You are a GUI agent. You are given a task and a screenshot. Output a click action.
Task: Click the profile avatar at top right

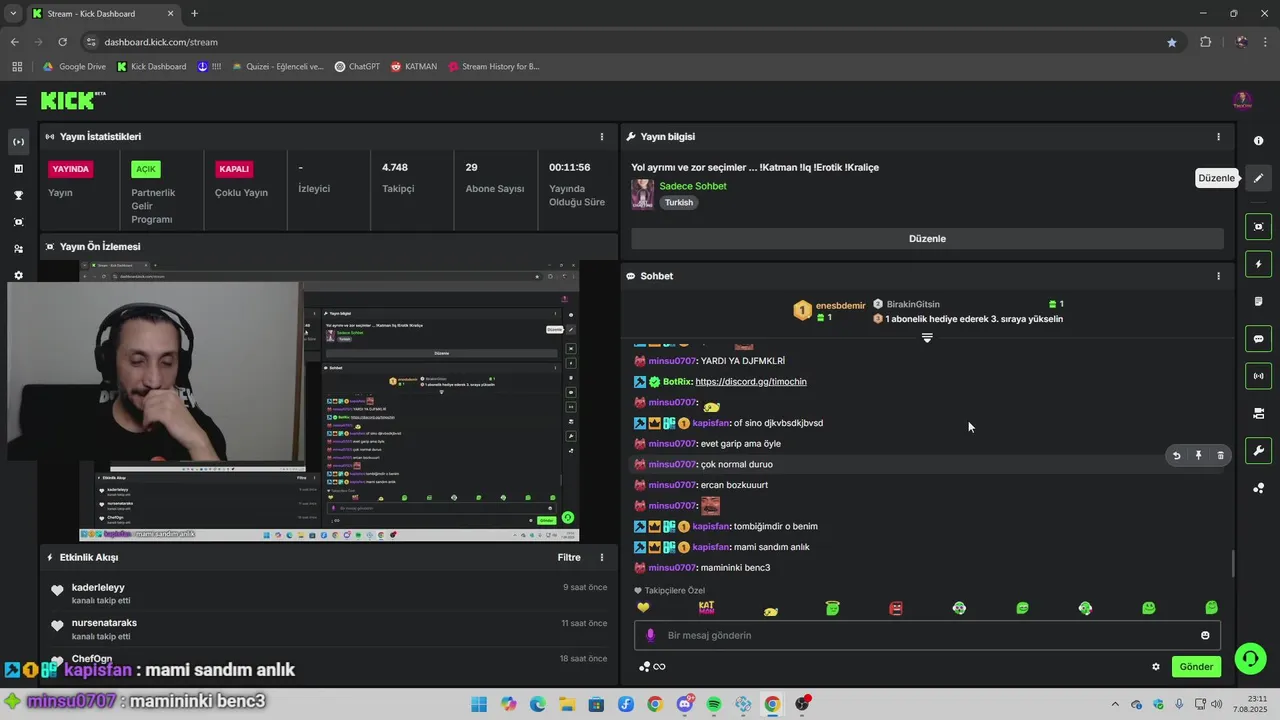[x=1242, y=100]
